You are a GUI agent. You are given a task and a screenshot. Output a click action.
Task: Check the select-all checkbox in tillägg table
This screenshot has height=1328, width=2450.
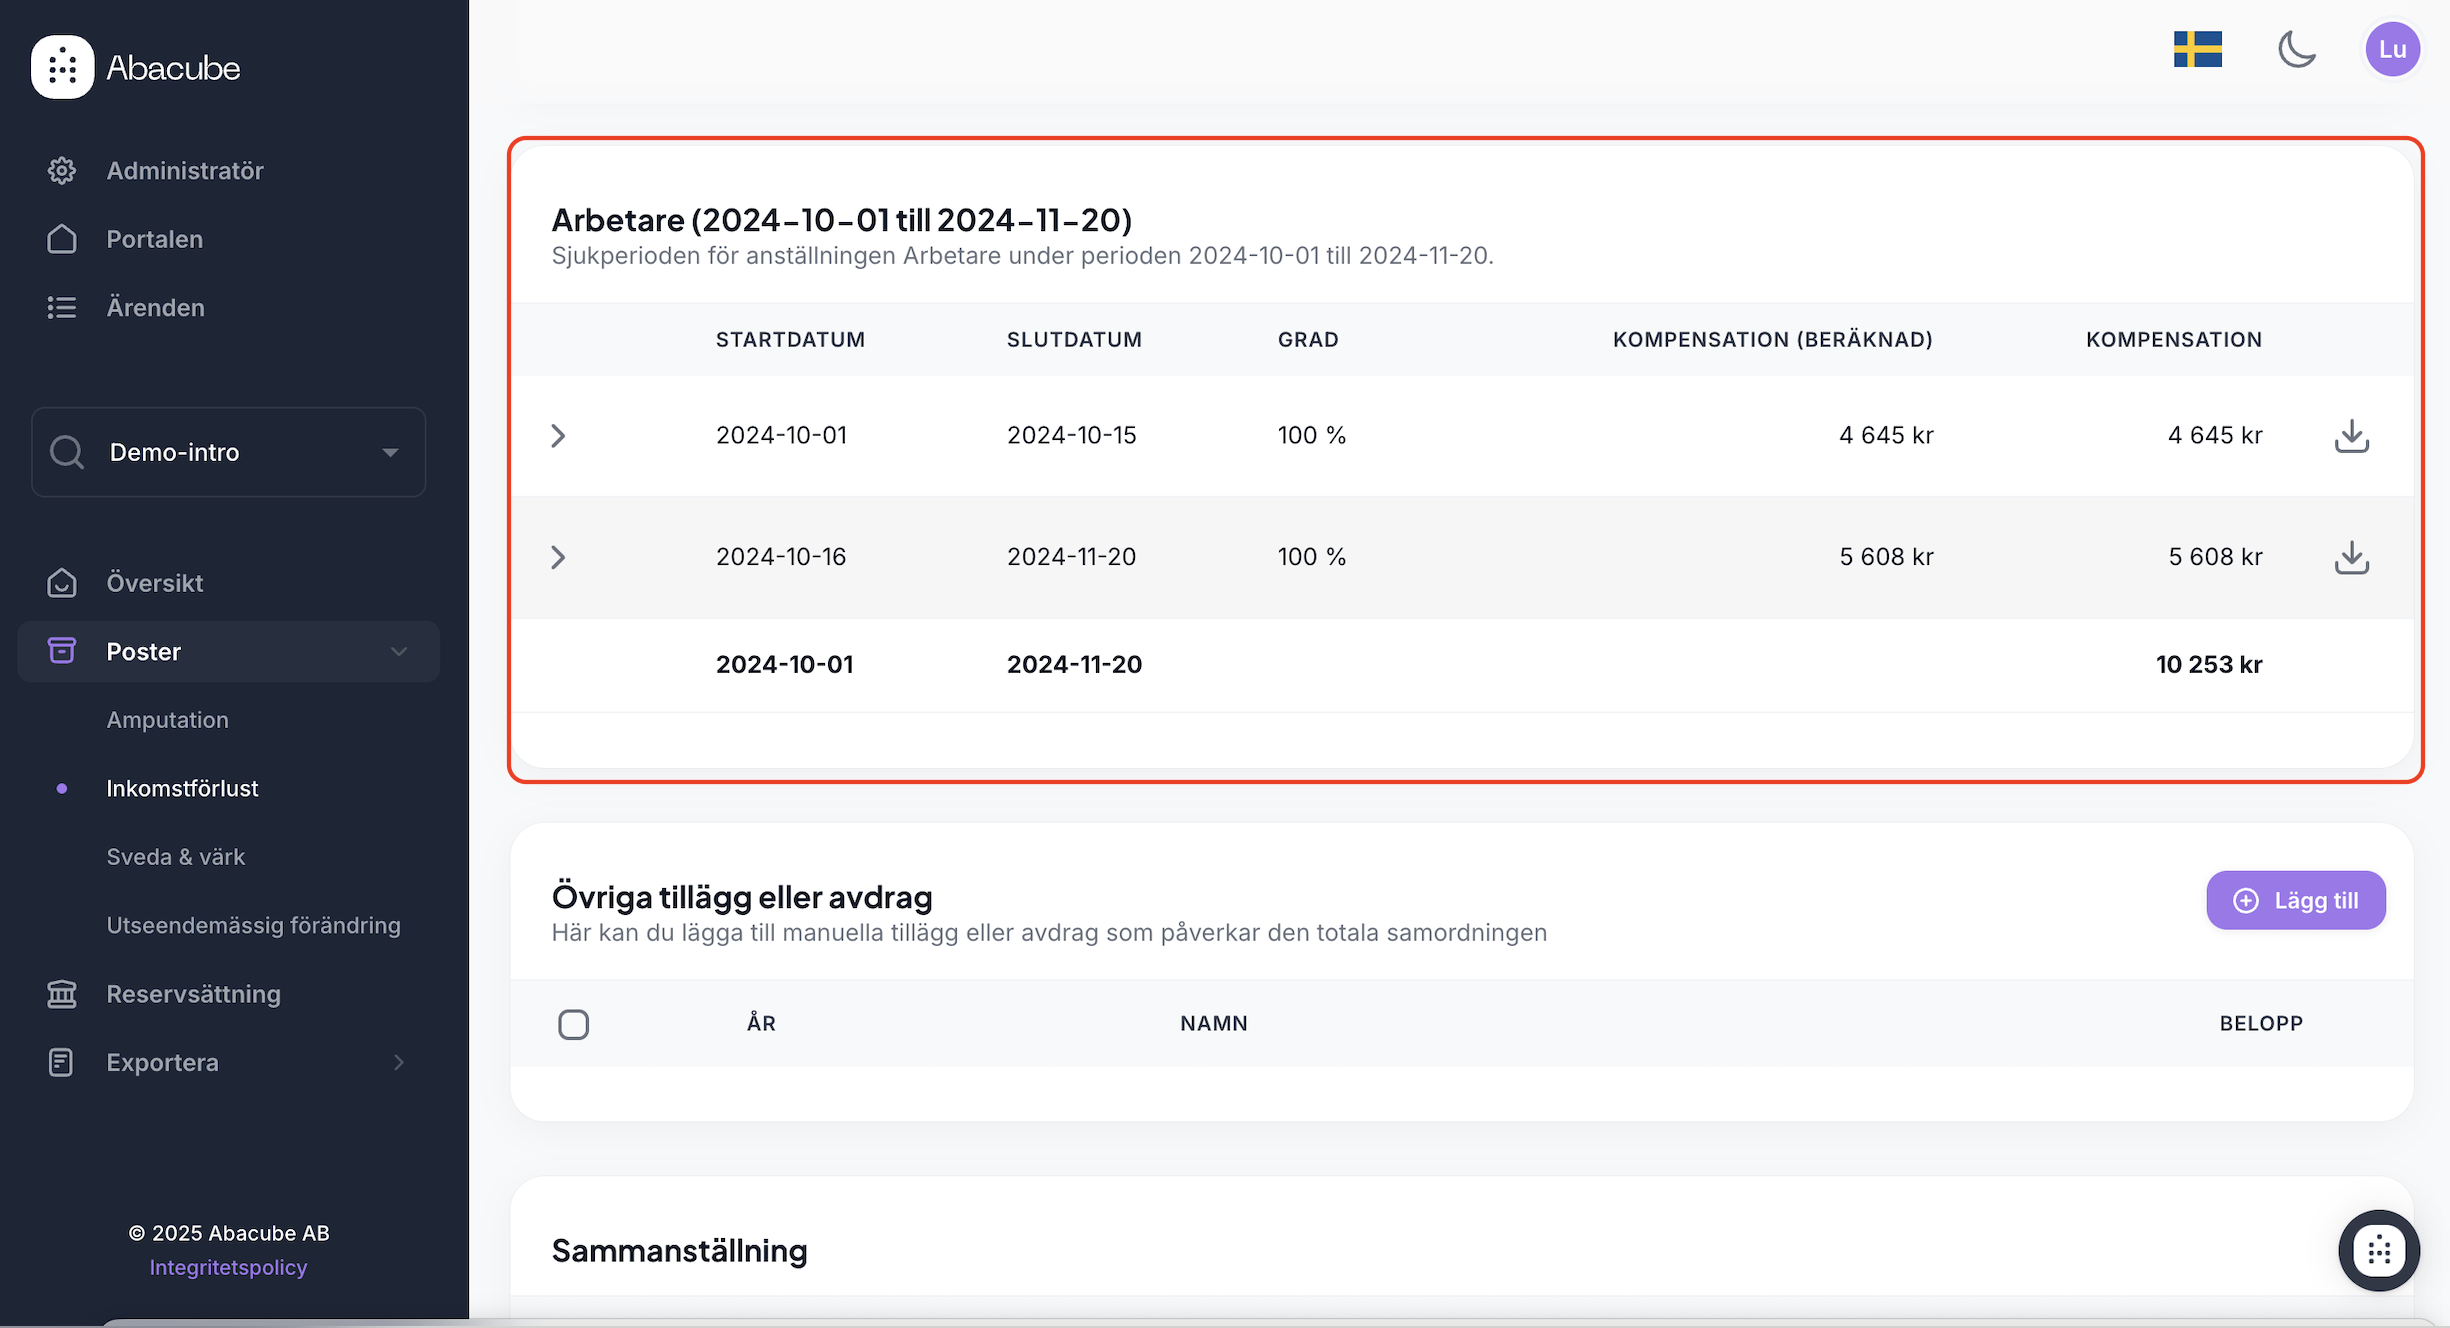(573, 1024)
